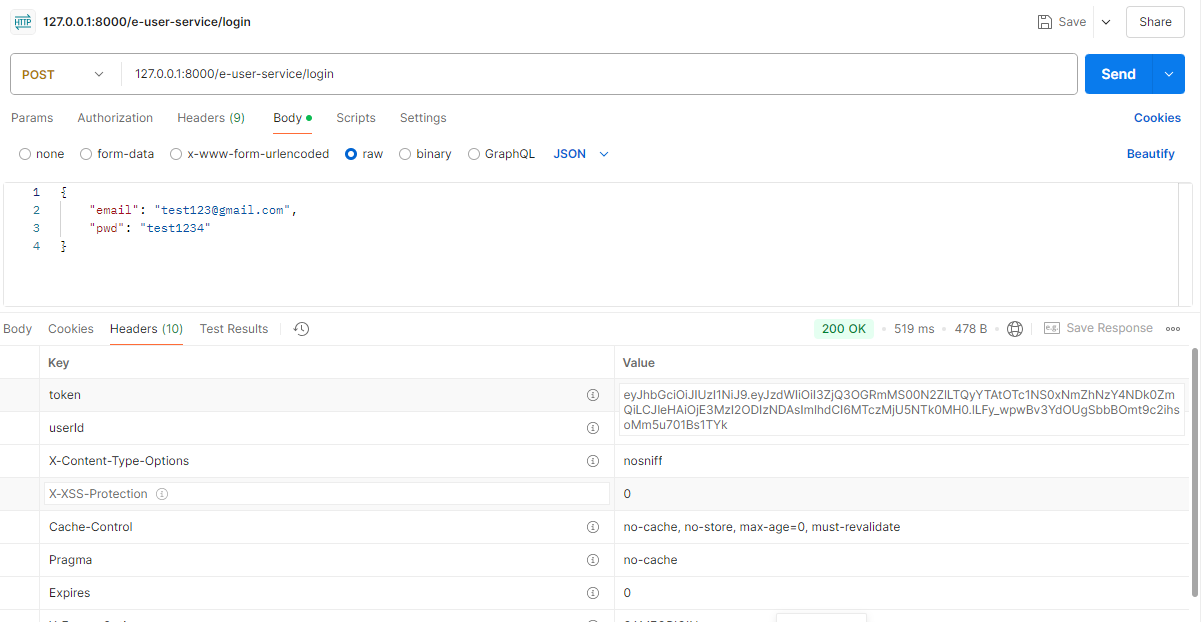
Task: Click the request URL input field
Action: point(600,74)
